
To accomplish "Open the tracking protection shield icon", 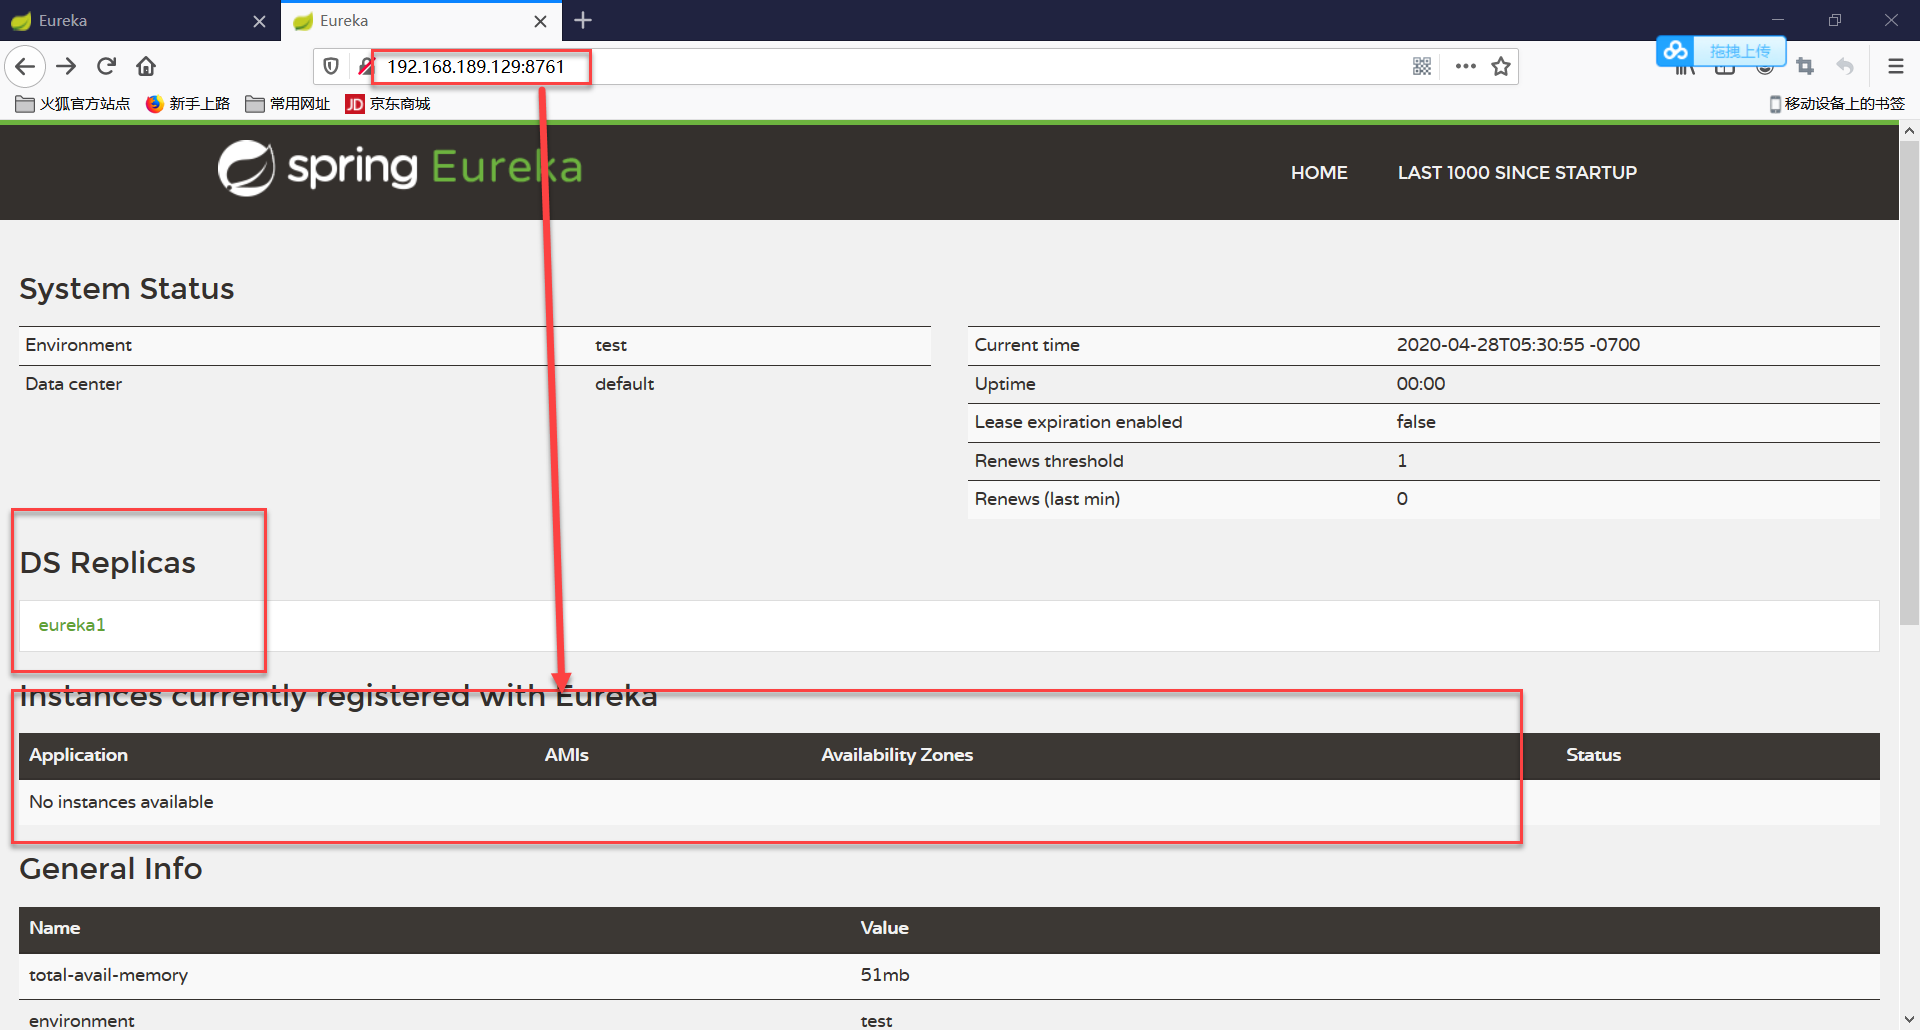I will tap(331, 67).
